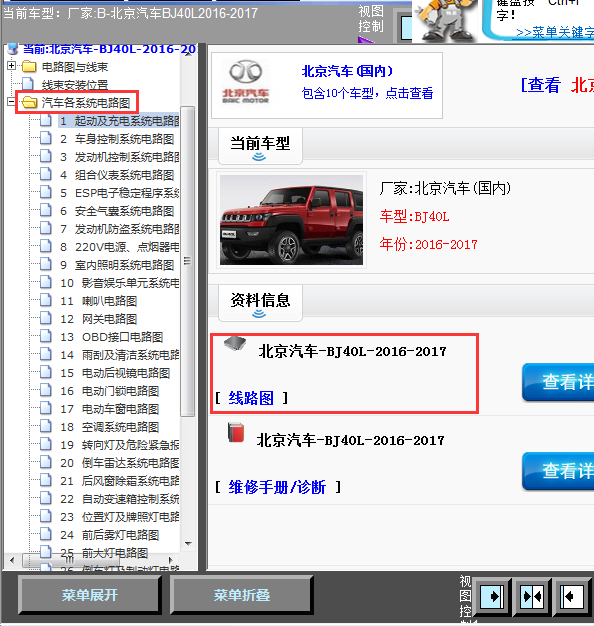Open item 5 ESP电子稳定程序系统
This screenshot has height=626, width=594.
click(x=120, y=193)
